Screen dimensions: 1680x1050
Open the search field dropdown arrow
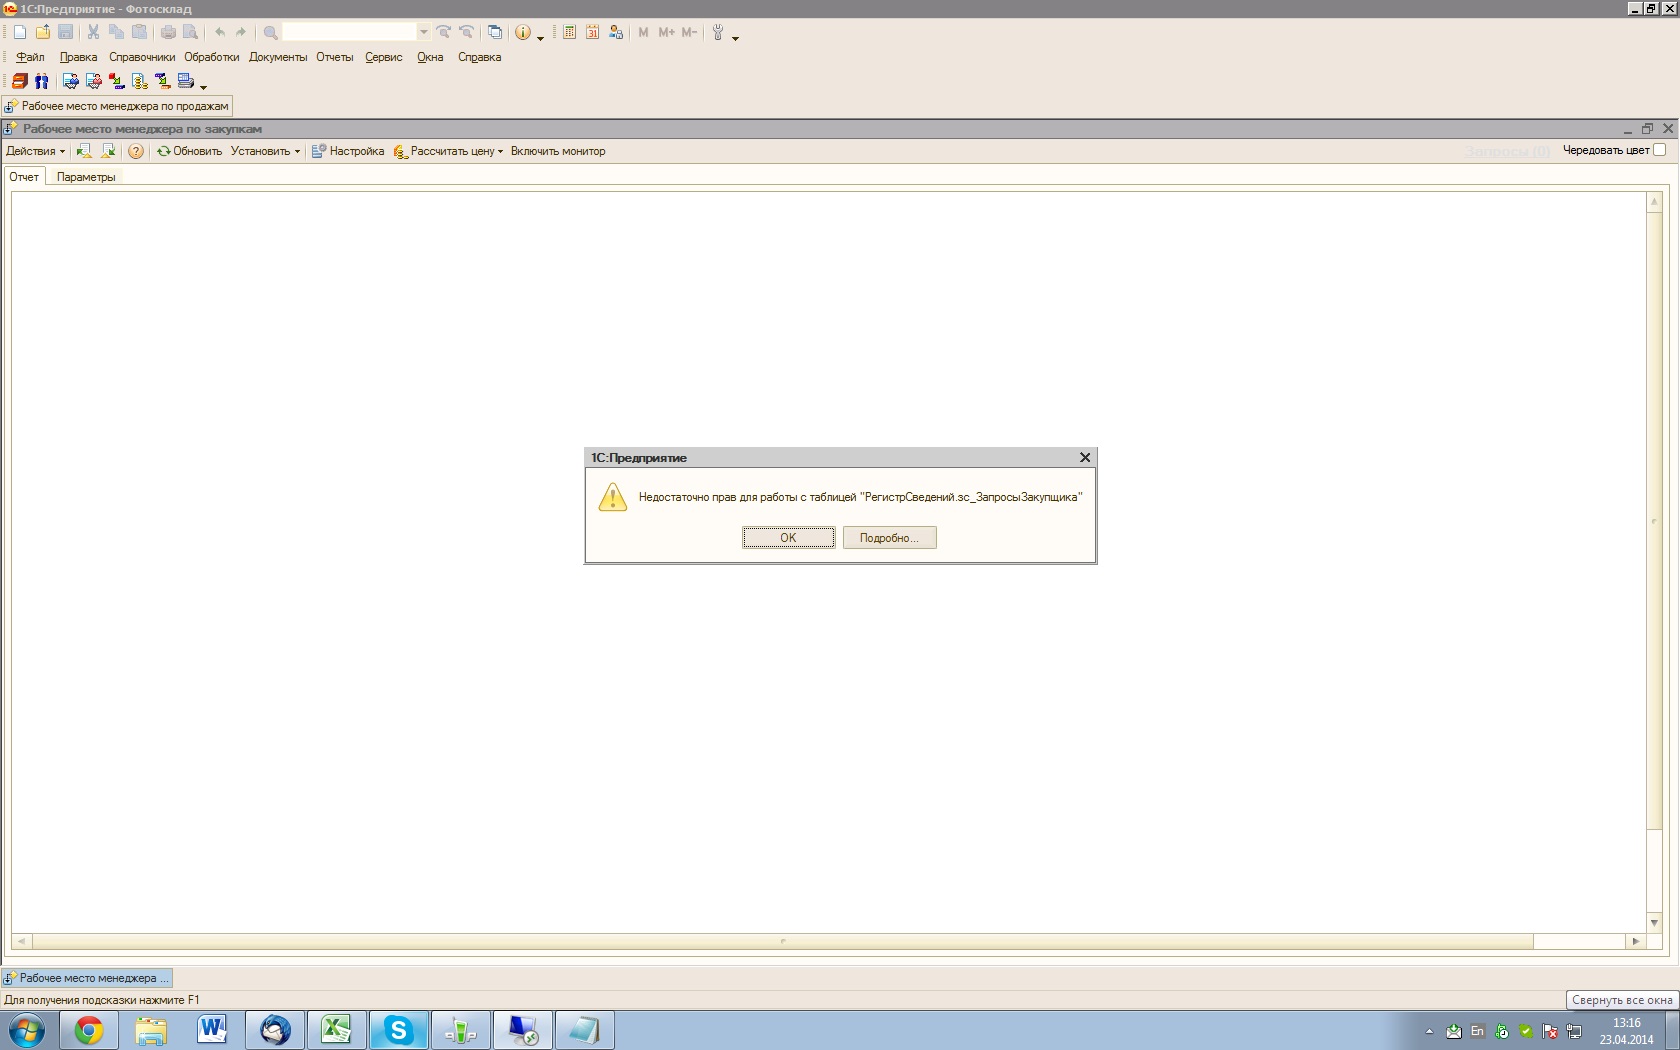click(423, 33)
